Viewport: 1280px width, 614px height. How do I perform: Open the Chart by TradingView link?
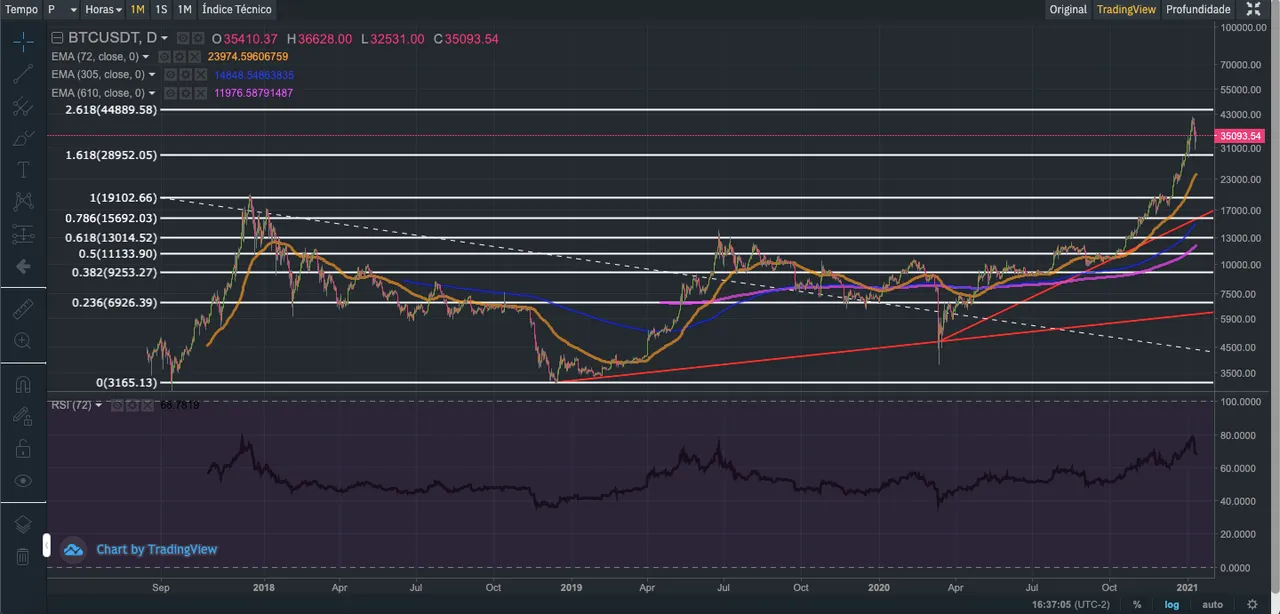pos(156,549)
